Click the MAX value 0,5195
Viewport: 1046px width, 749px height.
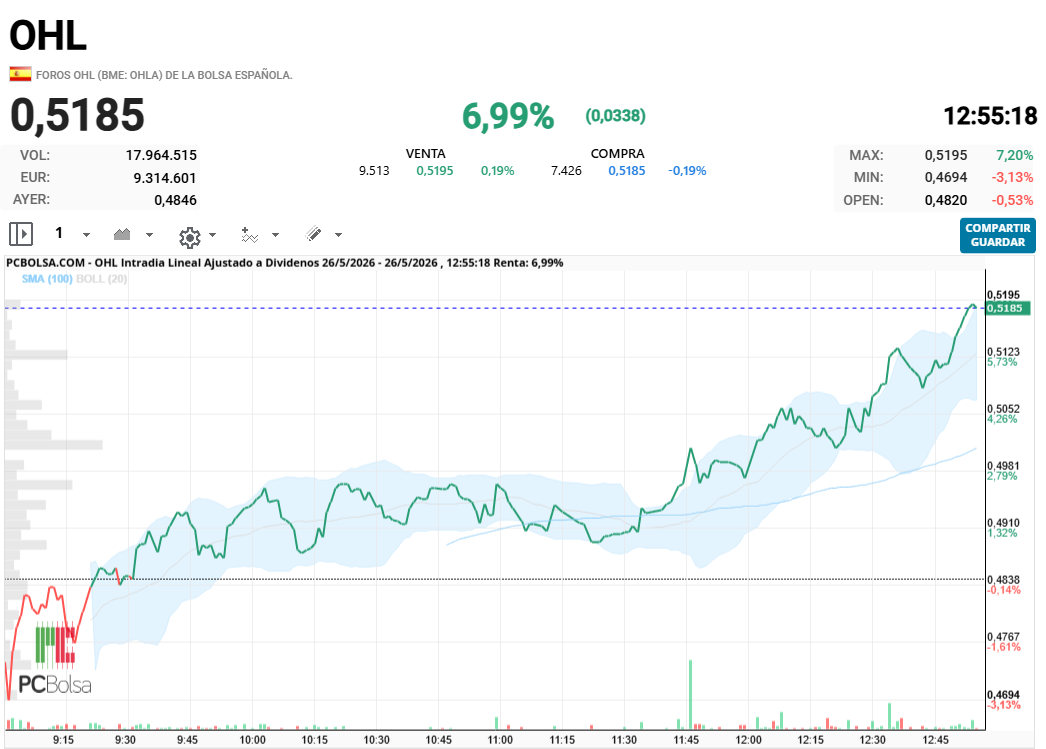946,155
